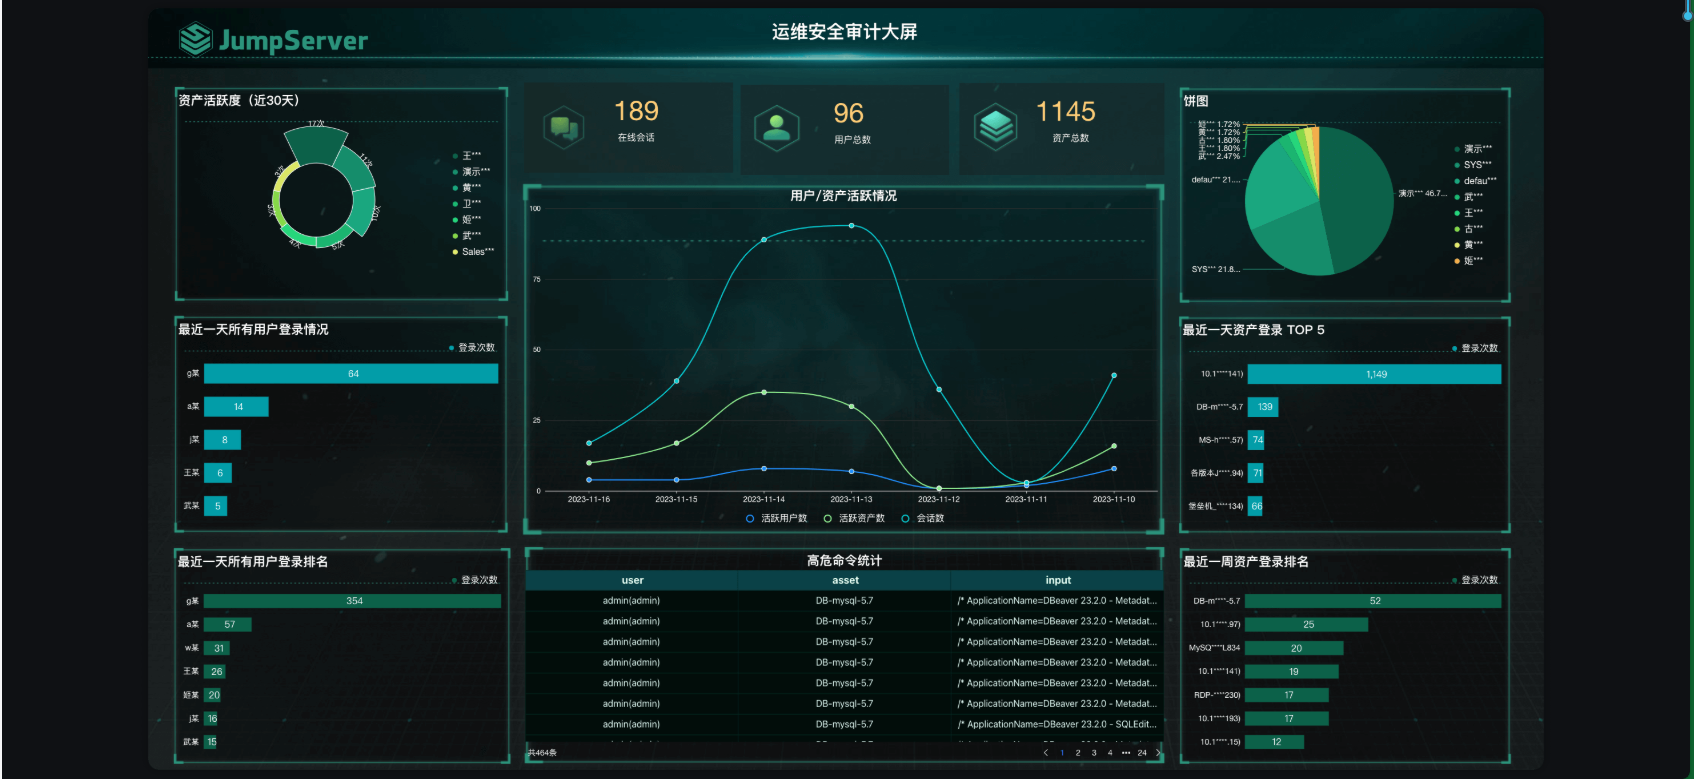Click the 运维安全审计大屏 title
The width and height of the screenshot is (1694, 779).
844,32
